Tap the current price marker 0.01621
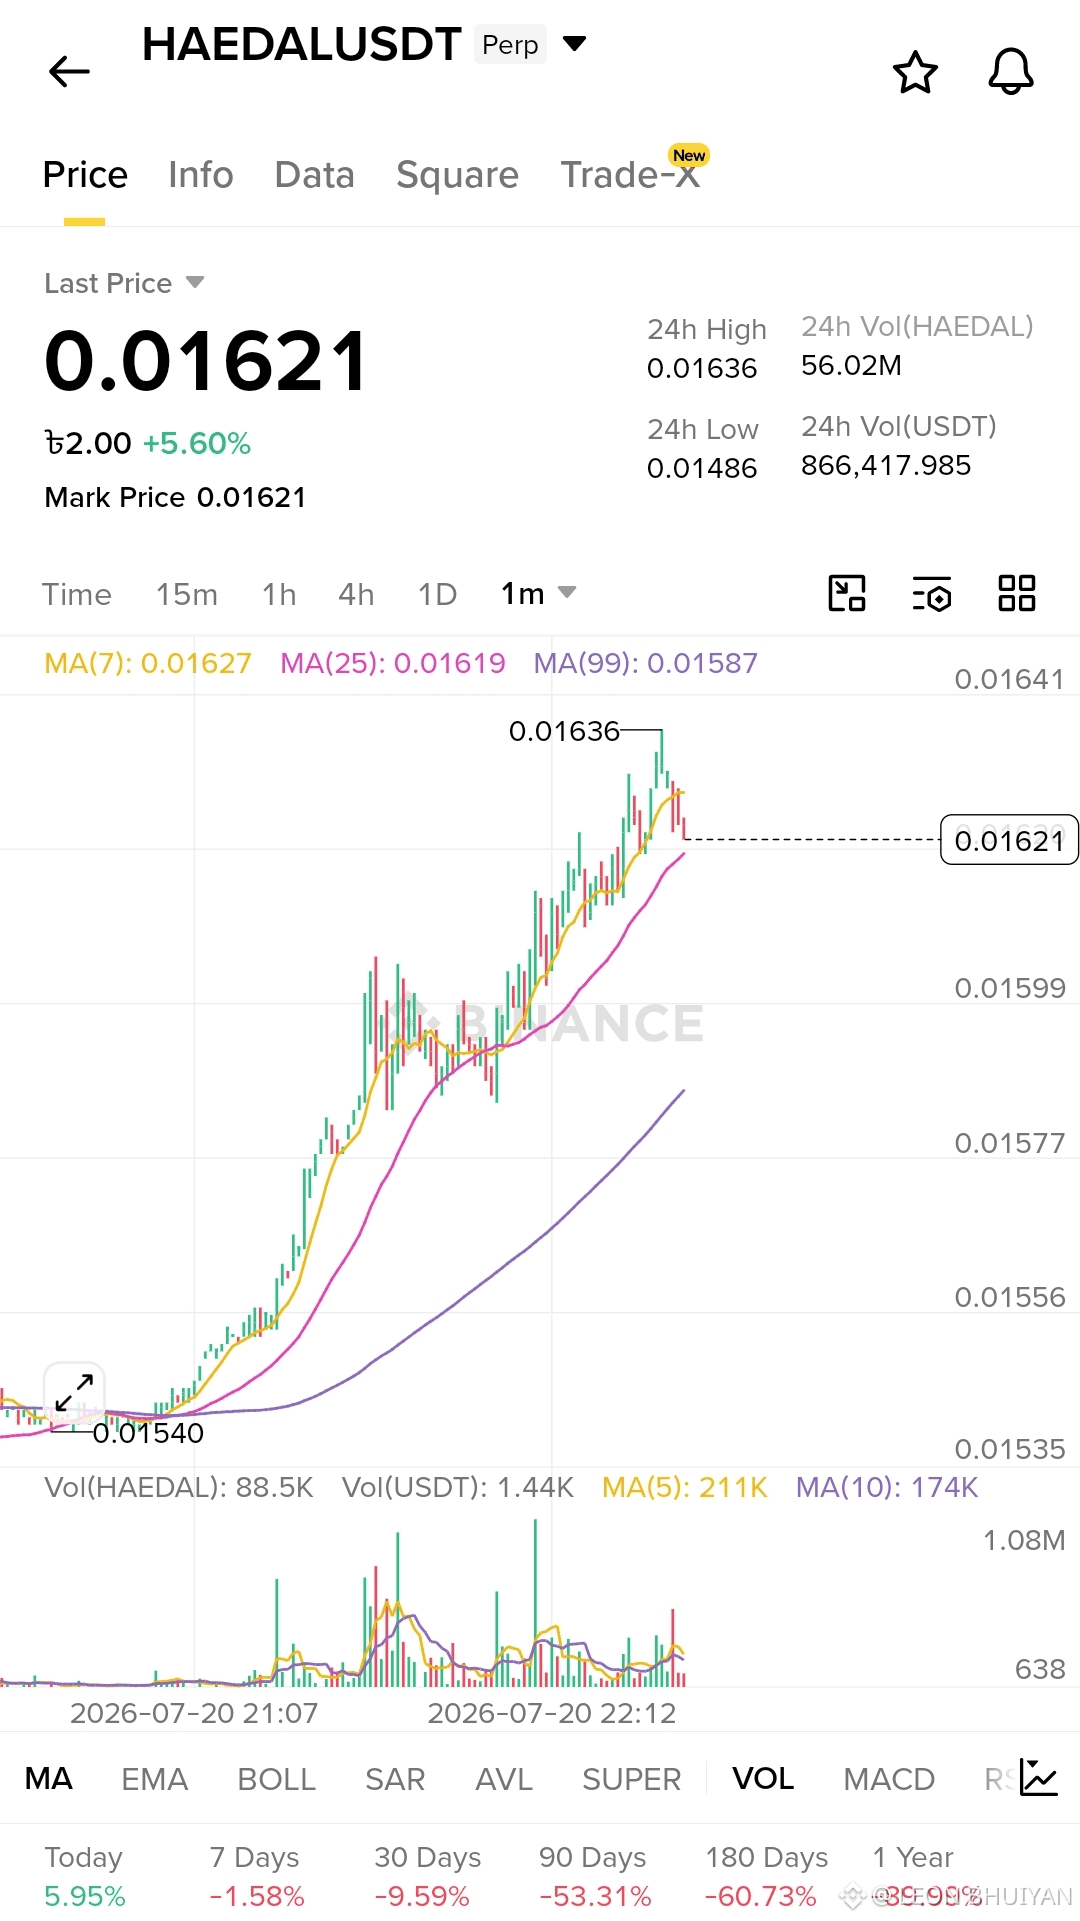This screenshot has width=1080, height=1921. (x=1010, y=840)
